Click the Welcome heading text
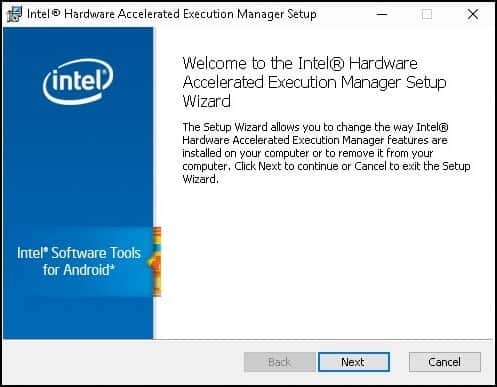This screenshot has height=387, width=497. (x=314, y=82)
